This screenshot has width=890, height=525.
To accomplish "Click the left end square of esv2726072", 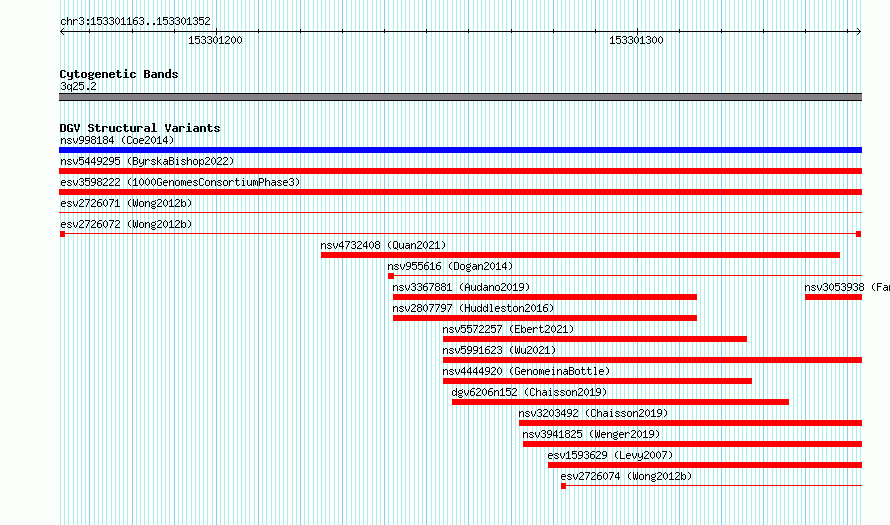I will tap(62, 234).
